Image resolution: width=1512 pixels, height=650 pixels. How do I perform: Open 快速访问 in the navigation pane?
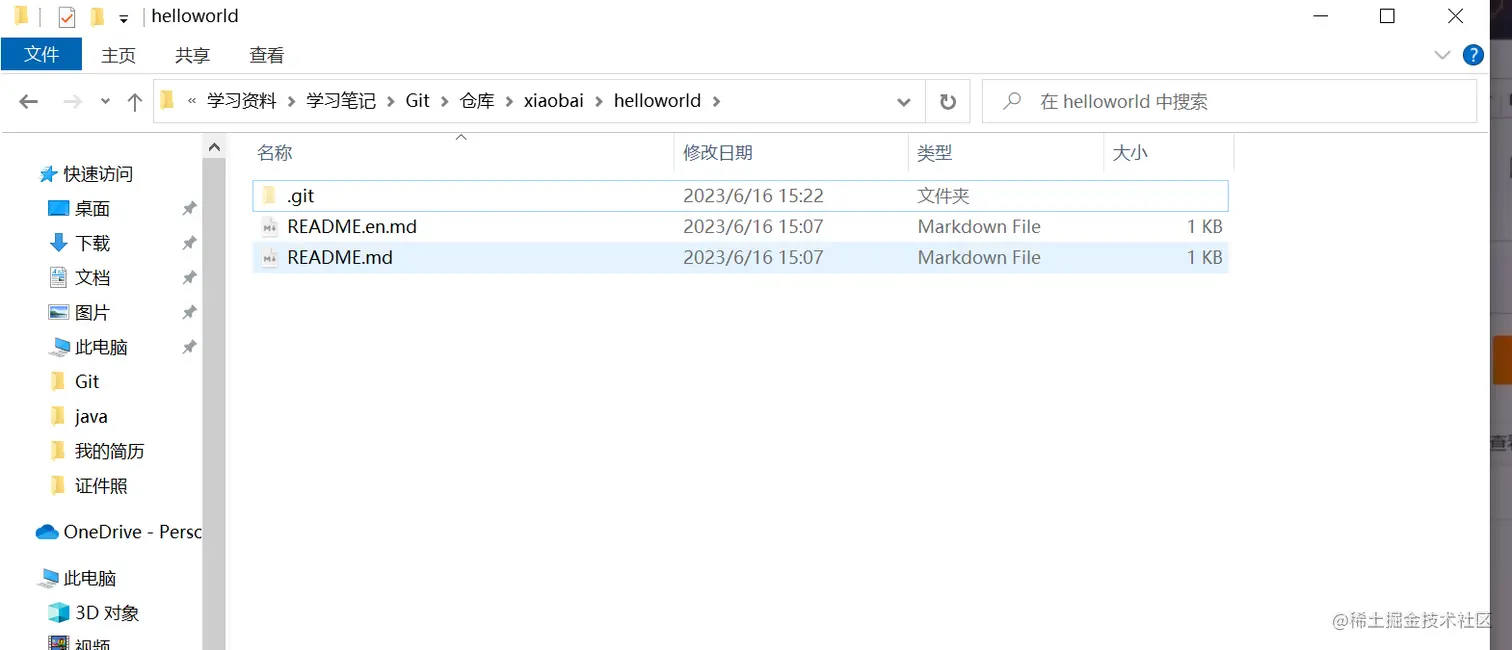point(98,174)
